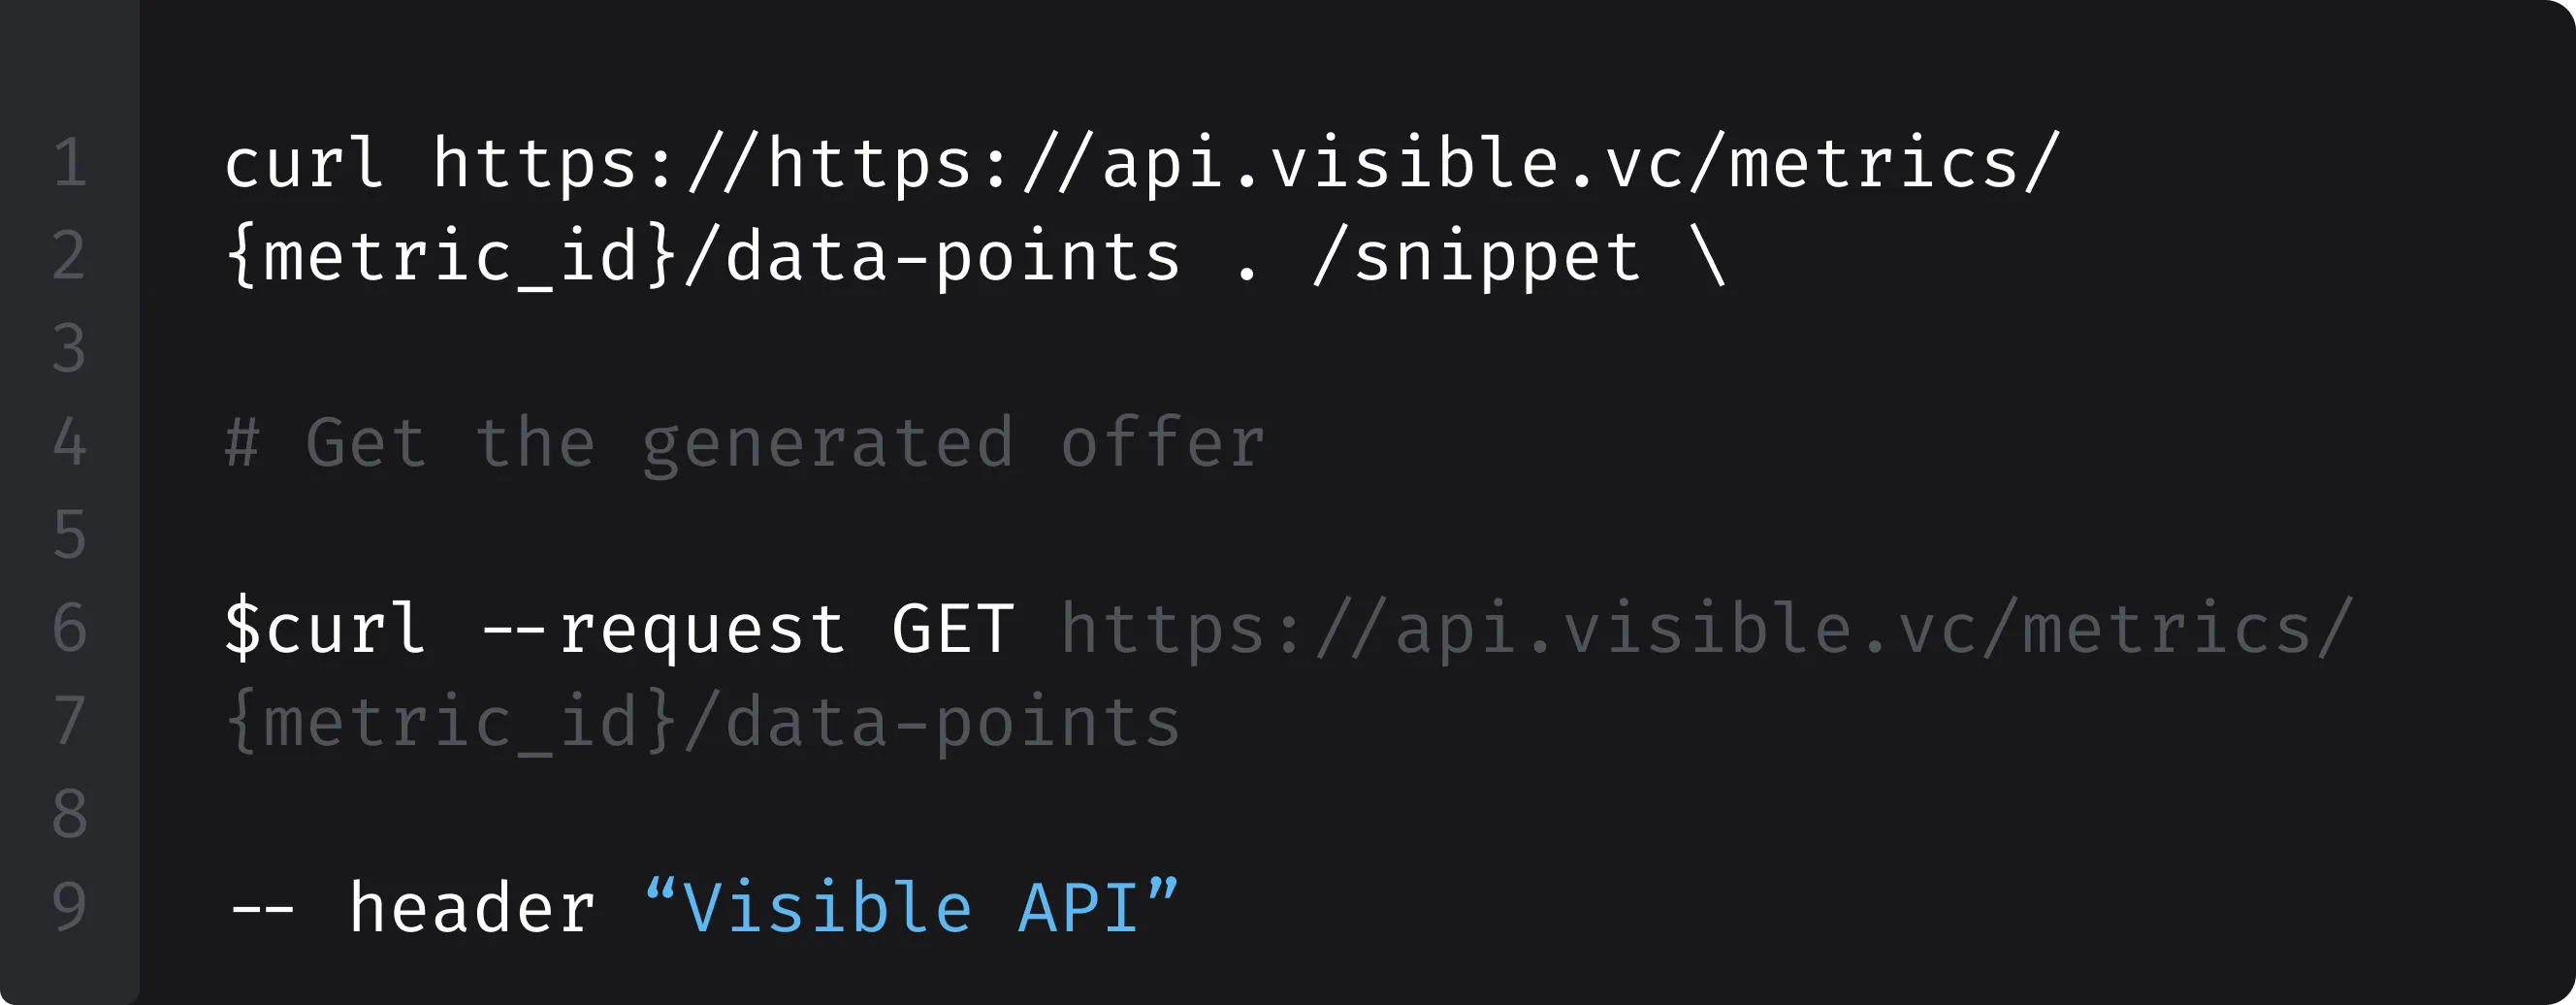Select line number 8 in the gutter
This screenshot has width=2576, height=1005.
pos(70,814)
